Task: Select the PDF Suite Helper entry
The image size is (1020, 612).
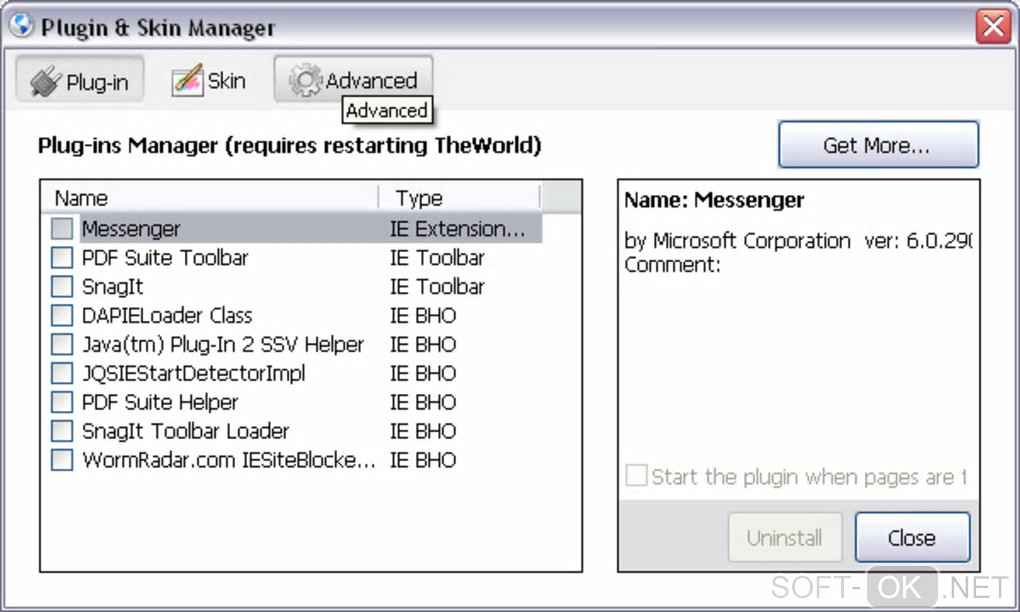Action: click(160, 403)
